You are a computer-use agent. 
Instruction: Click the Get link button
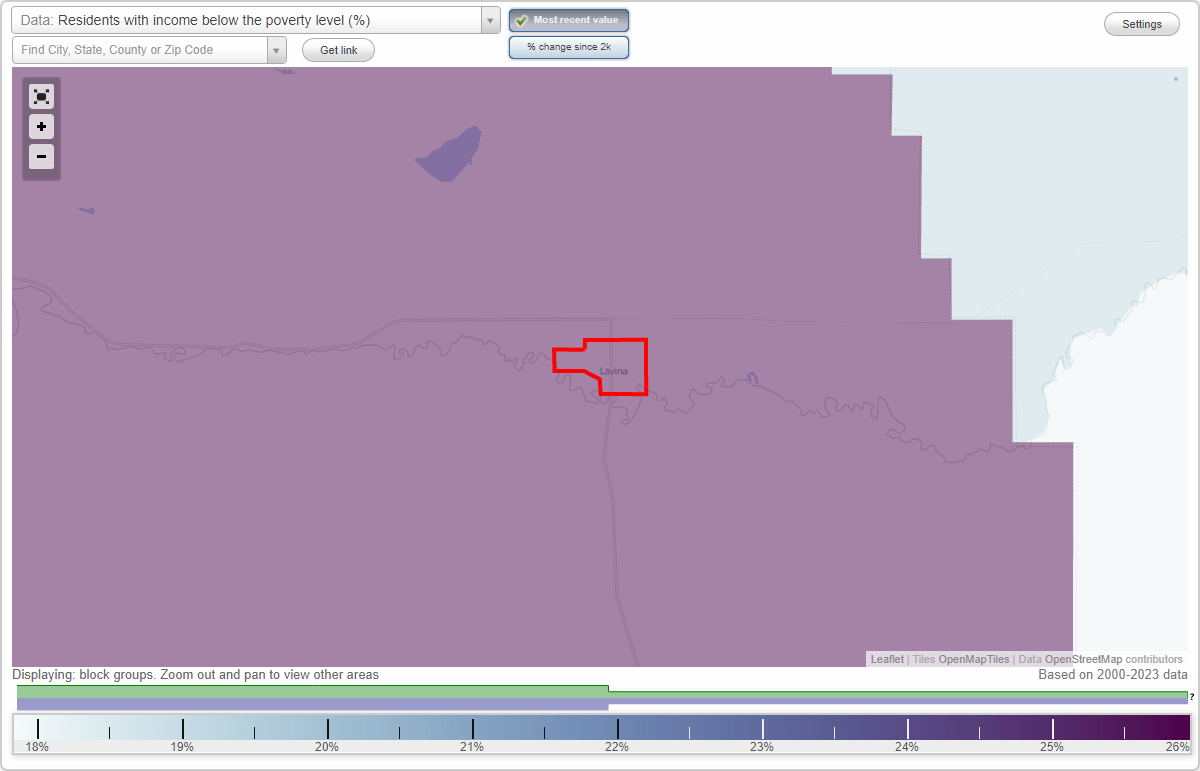click(x=338, y=50)
